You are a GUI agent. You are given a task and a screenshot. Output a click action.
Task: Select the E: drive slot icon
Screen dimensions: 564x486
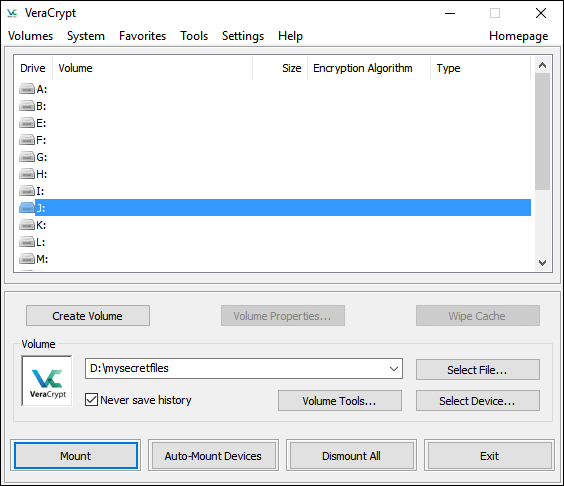click(27, 123)
